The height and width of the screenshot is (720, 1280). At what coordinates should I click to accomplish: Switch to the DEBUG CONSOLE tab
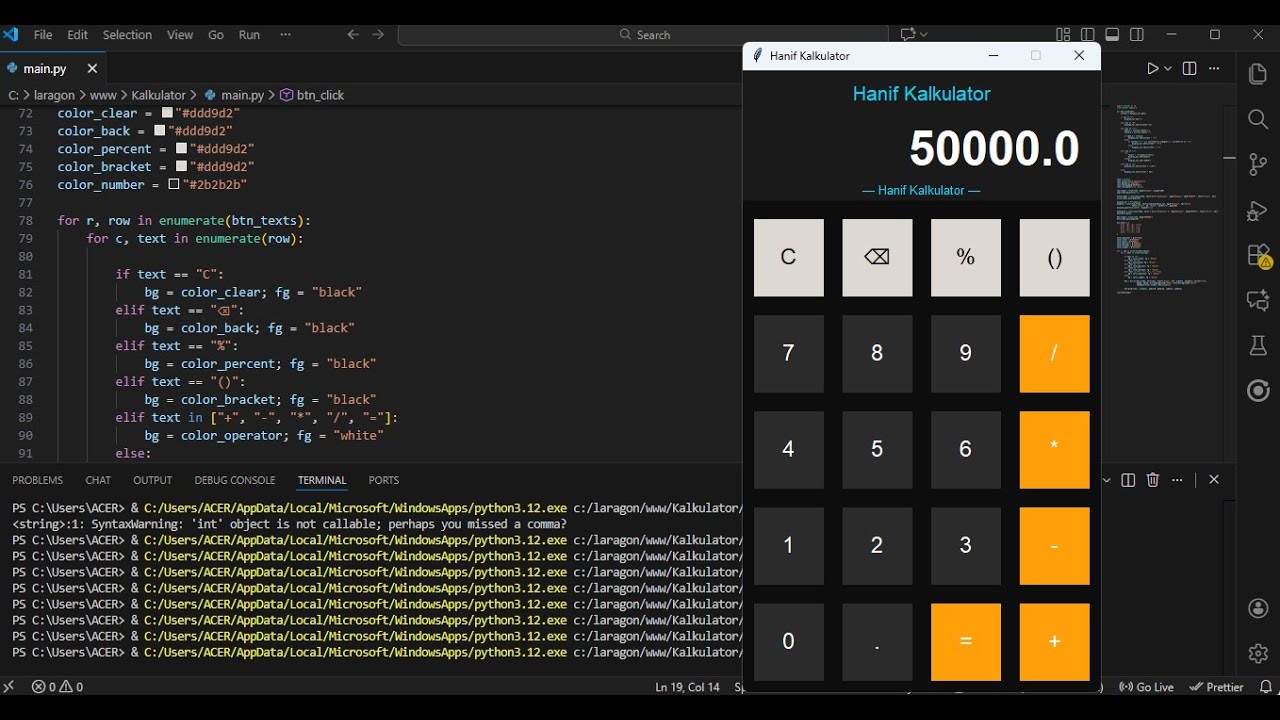(x=235, y=480)
